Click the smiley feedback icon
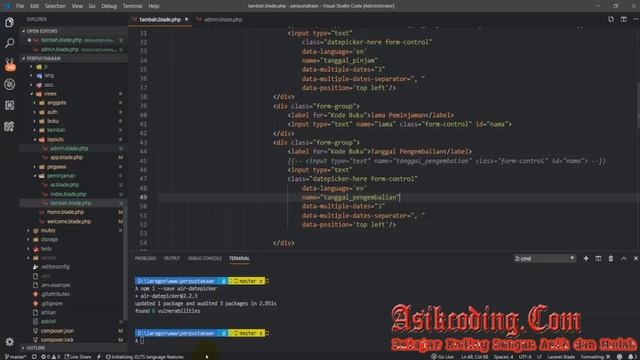This screenshot has width=640, height=360. click(x=619, y=357)
